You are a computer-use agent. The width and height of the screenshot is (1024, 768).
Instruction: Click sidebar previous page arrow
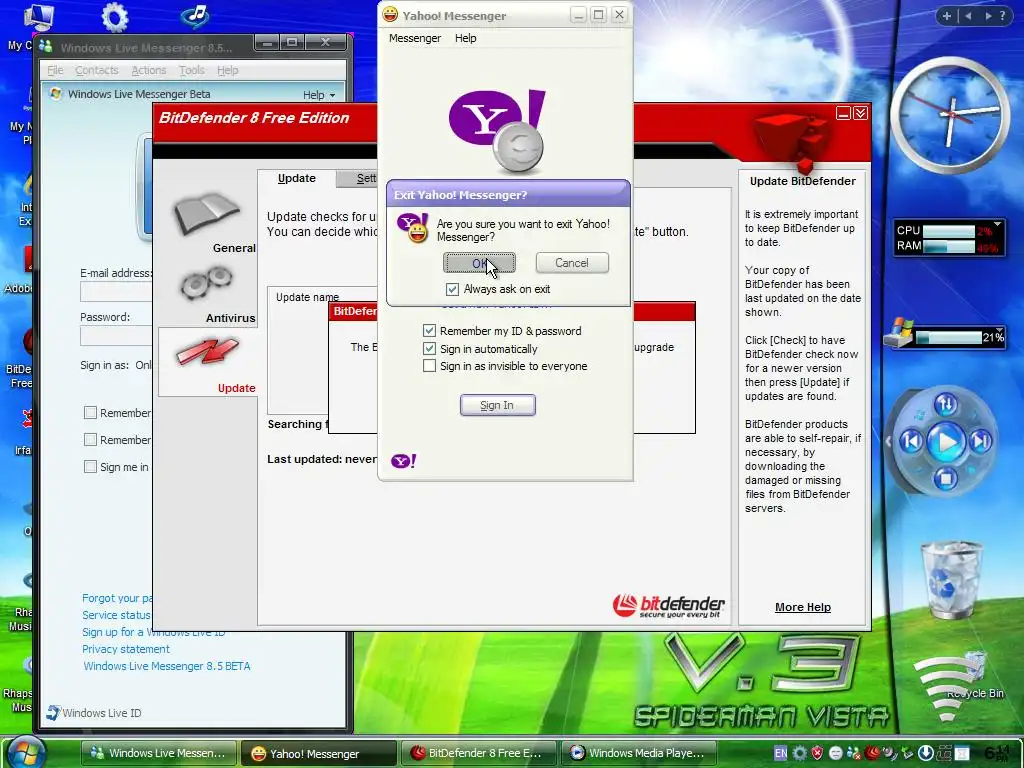(x=968, y=16)
